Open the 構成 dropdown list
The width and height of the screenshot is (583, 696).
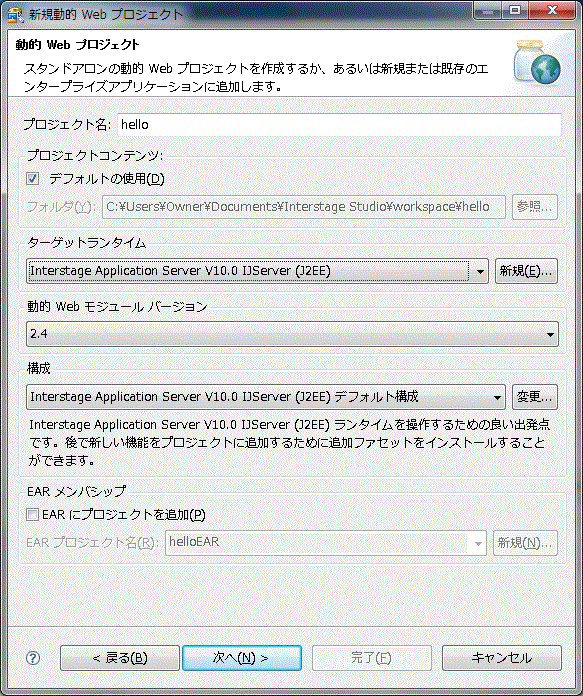click(266, 397)
